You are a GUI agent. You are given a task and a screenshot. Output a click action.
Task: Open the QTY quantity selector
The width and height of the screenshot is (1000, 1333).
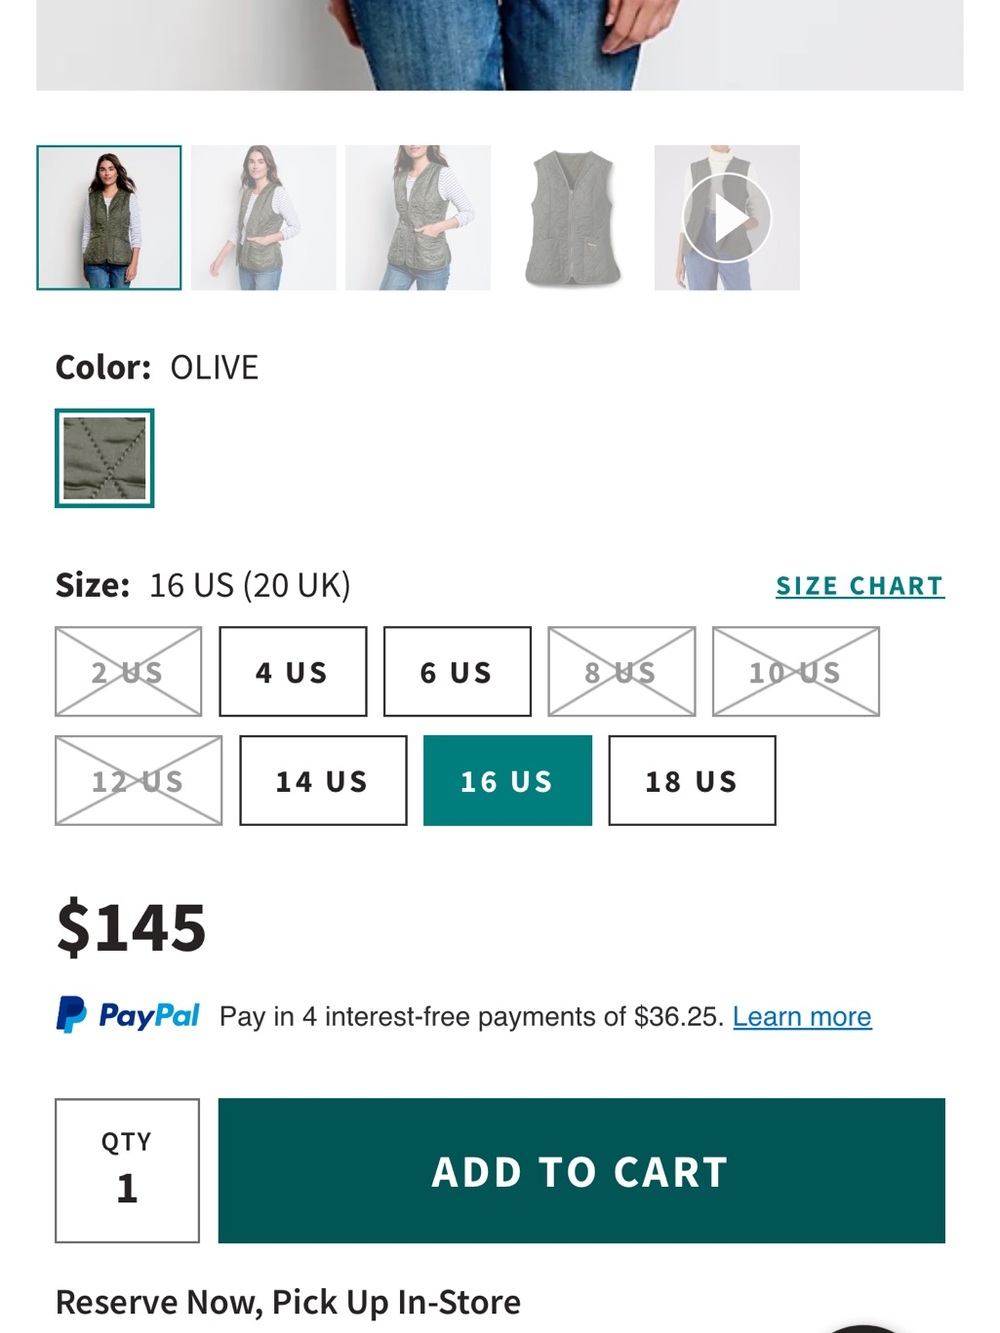pos(127,1171)
